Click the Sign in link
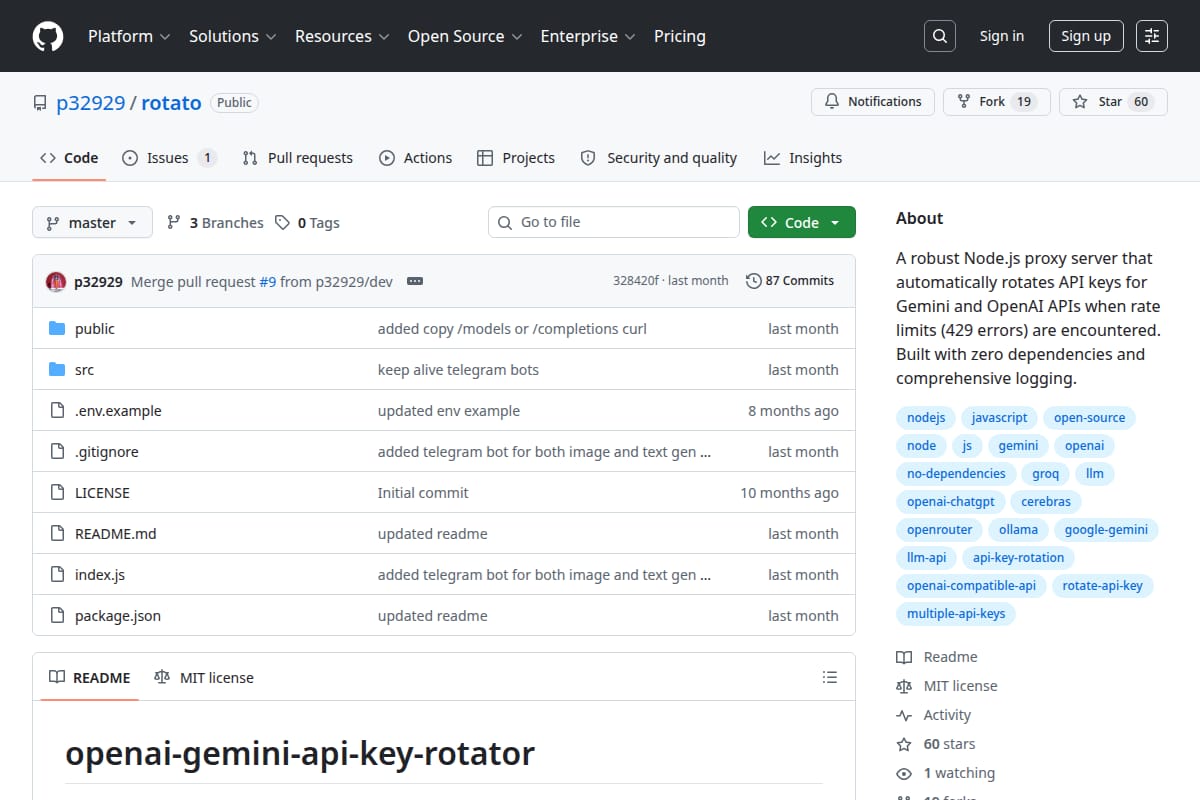 click(1002, 36)
